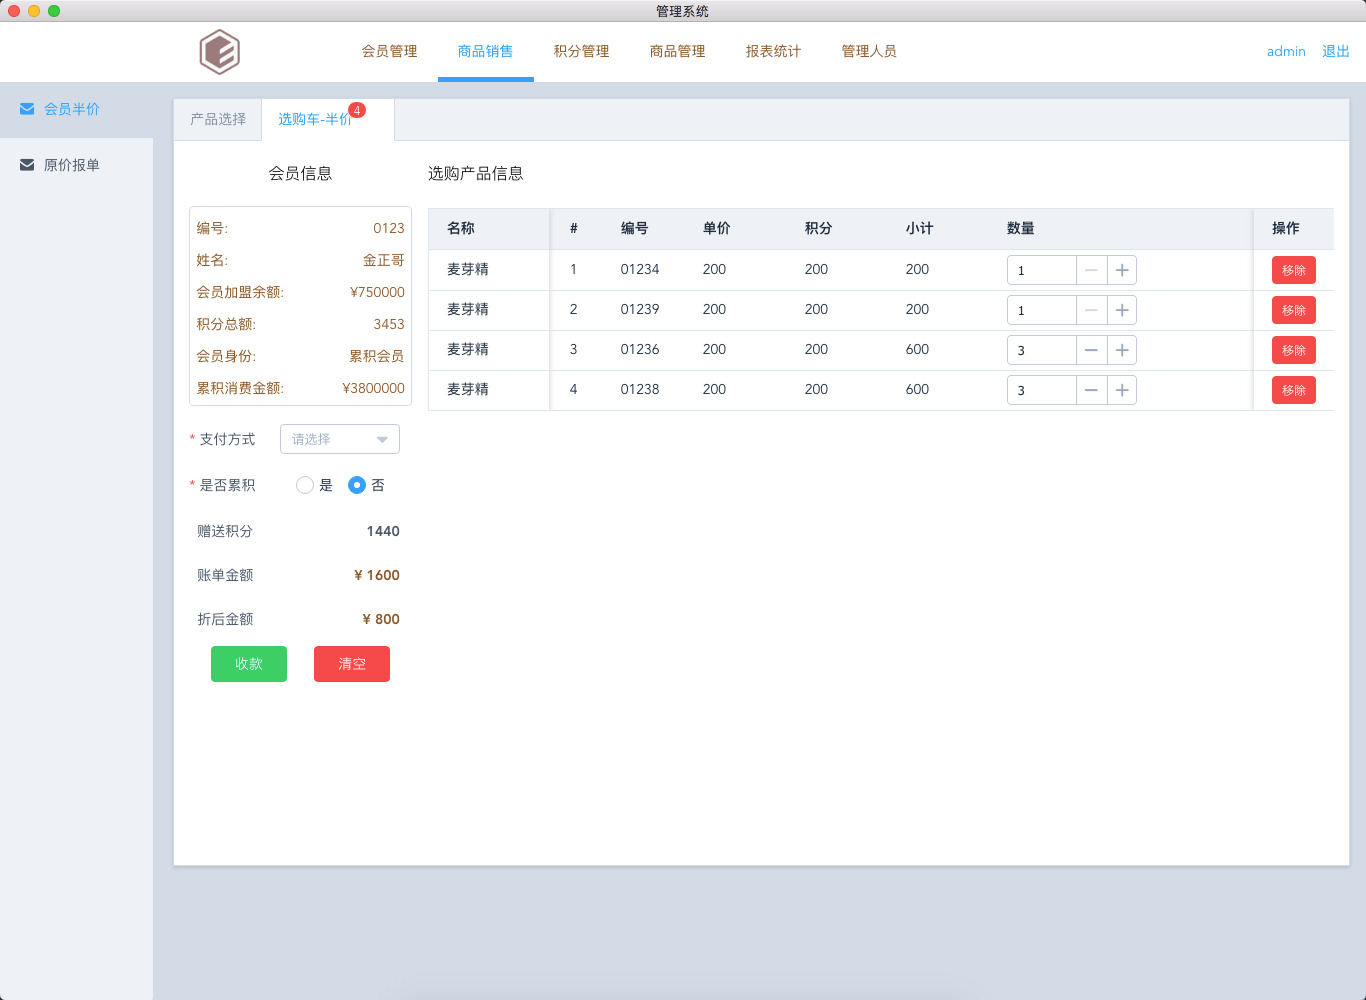The width and height of the screenshot is (1366, 1000).
Task: Switch to 产品选择 tab
Action: tap(218, 119)
